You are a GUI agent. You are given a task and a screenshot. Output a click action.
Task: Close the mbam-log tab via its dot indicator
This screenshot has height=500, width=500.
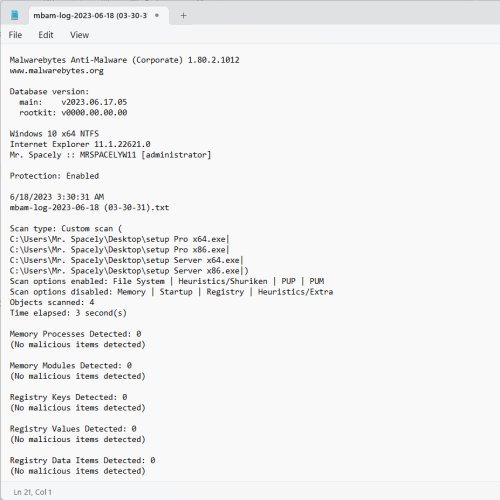pos(157,15)
